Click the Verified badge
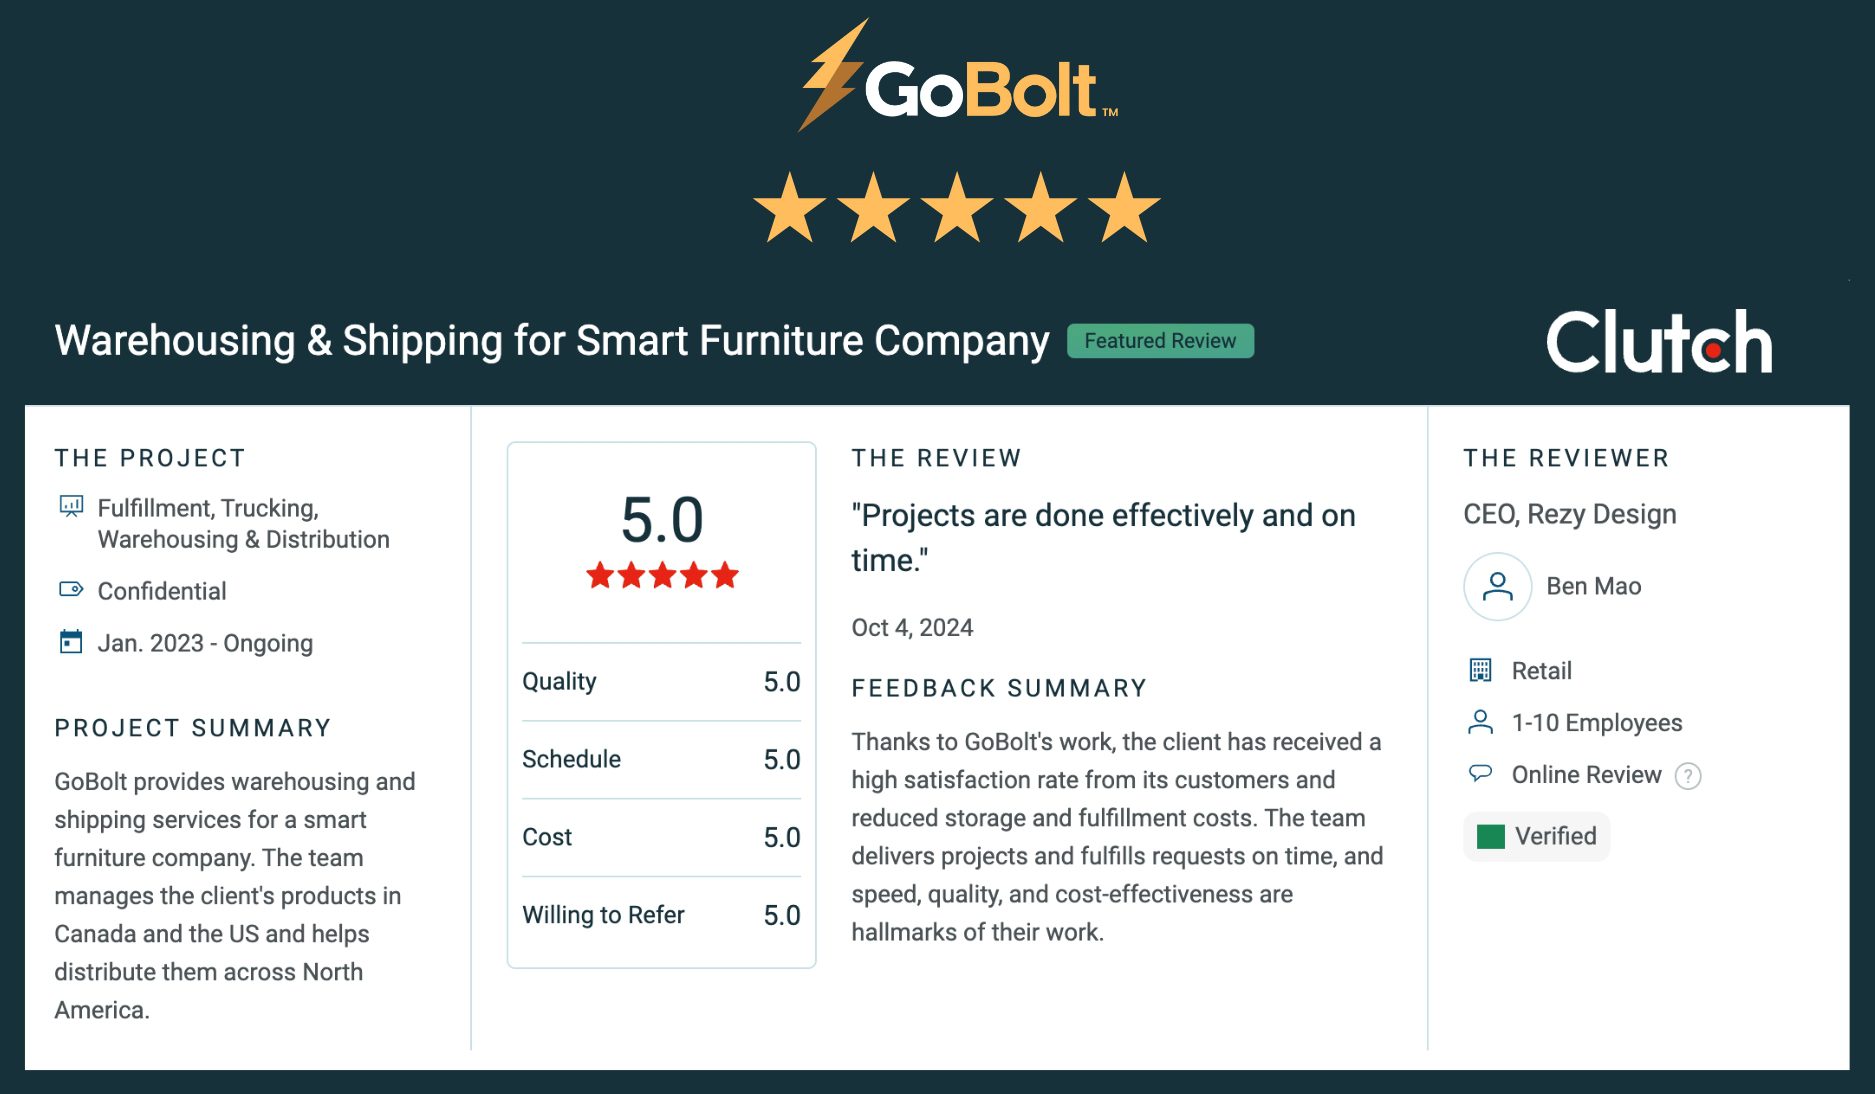This screenshot has width=1875, height=1094. pyautogui.click(x=1537, y=836)
